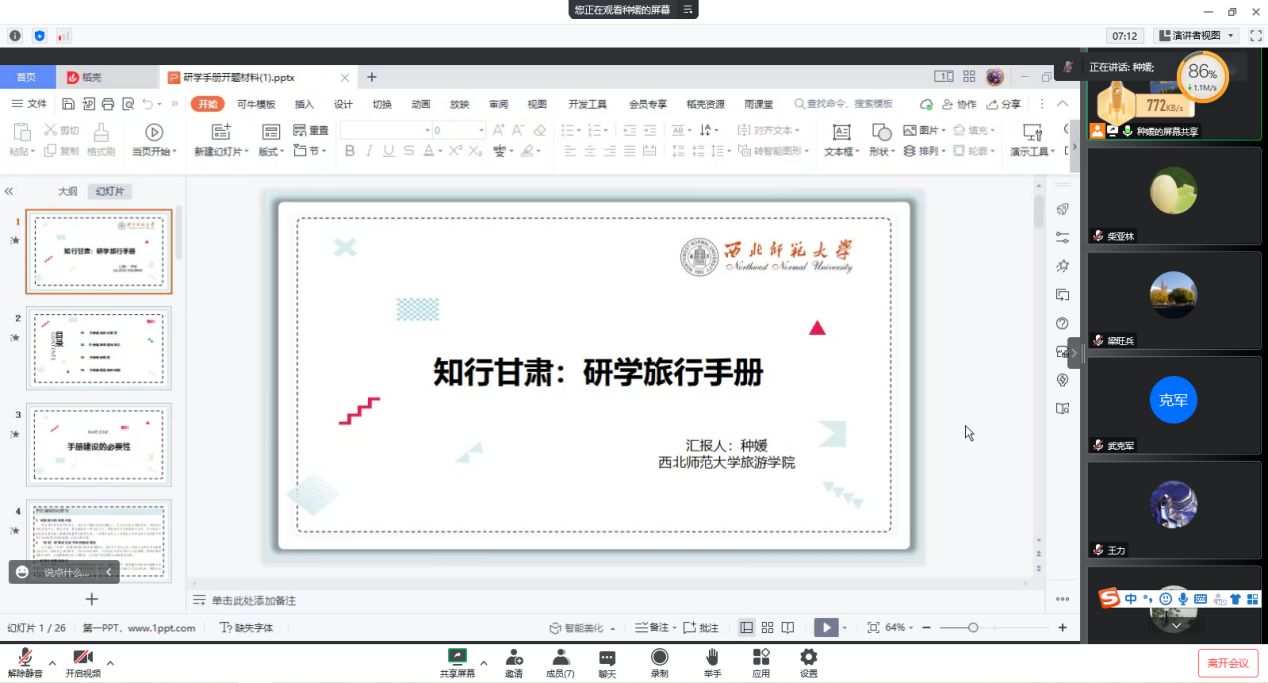Open the 64% zoom level dropdown
1268x683 pixels.
tap(899, 627)
